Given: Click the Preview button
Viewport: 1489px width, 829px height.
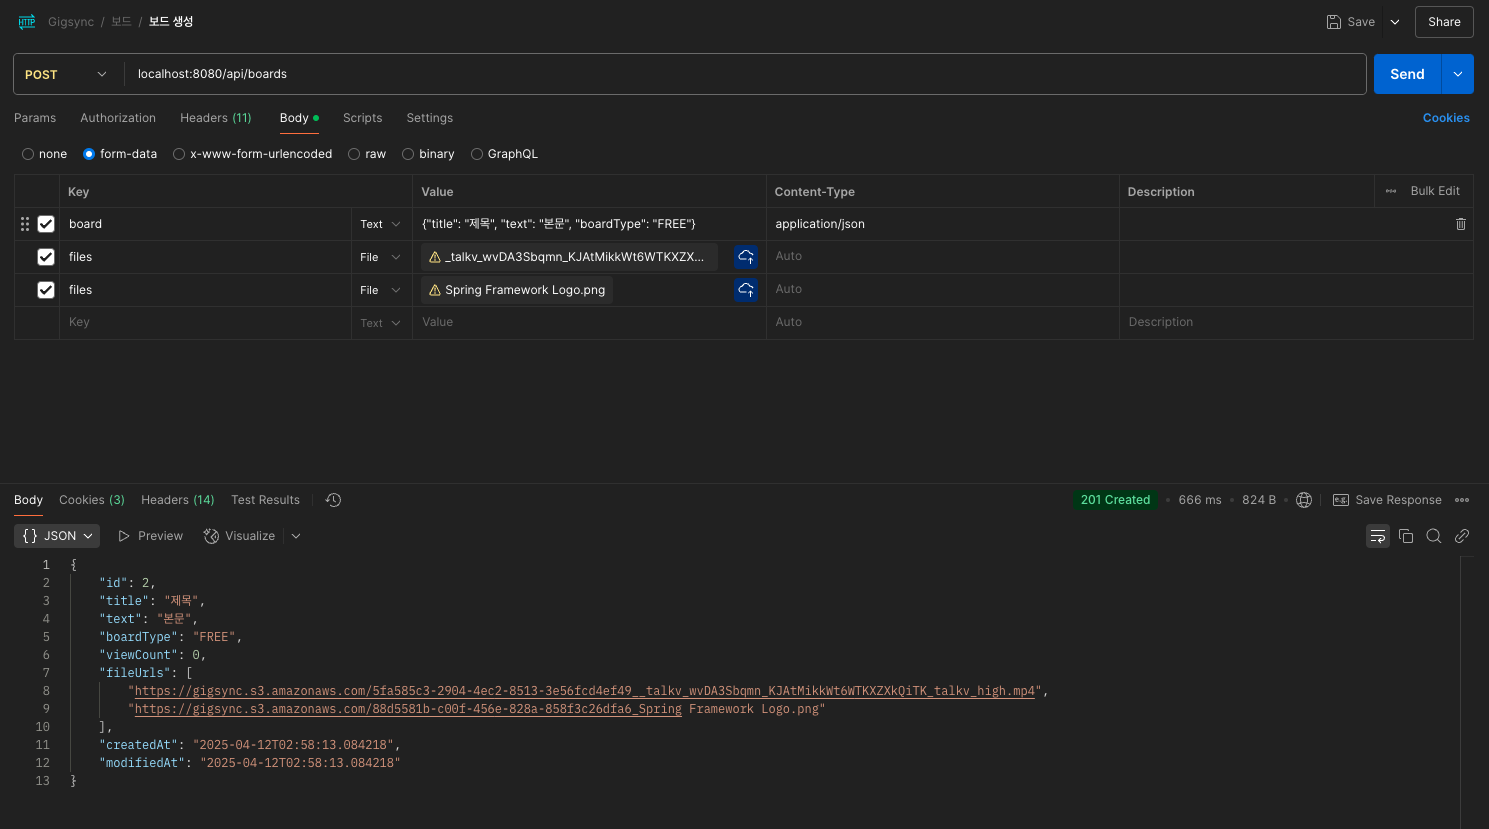Looking at the screenshot, I should click(x=151, y=536).
